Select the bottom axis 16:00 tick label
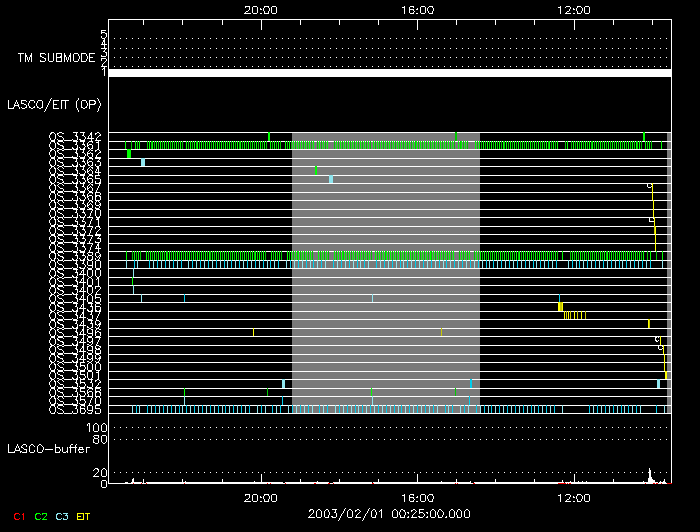Image resolution: width=700 pixels, height=532 pixels. tap(416, 496)
